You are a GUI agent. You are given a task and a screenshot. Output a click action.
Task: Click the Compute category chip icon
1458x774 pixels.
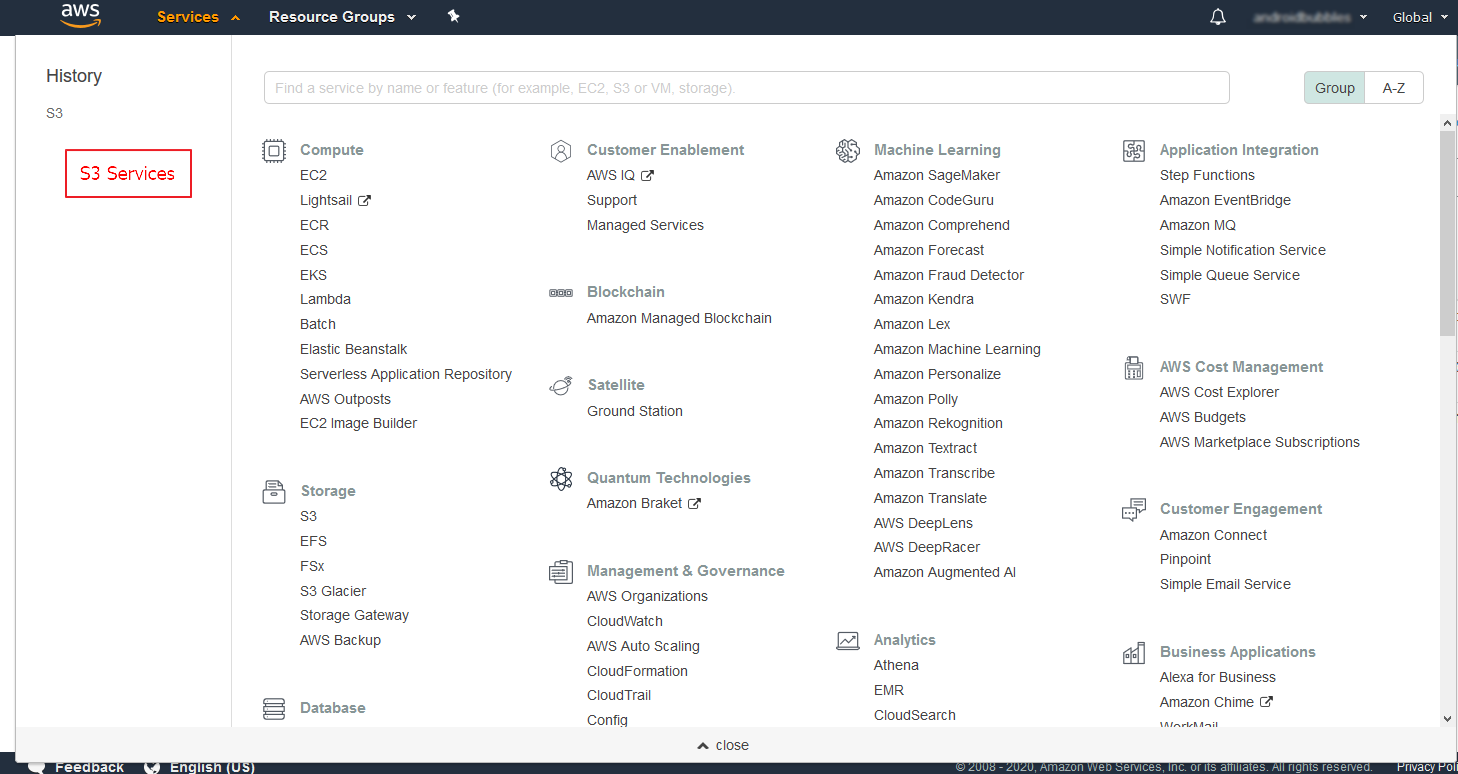pos(273,150)
